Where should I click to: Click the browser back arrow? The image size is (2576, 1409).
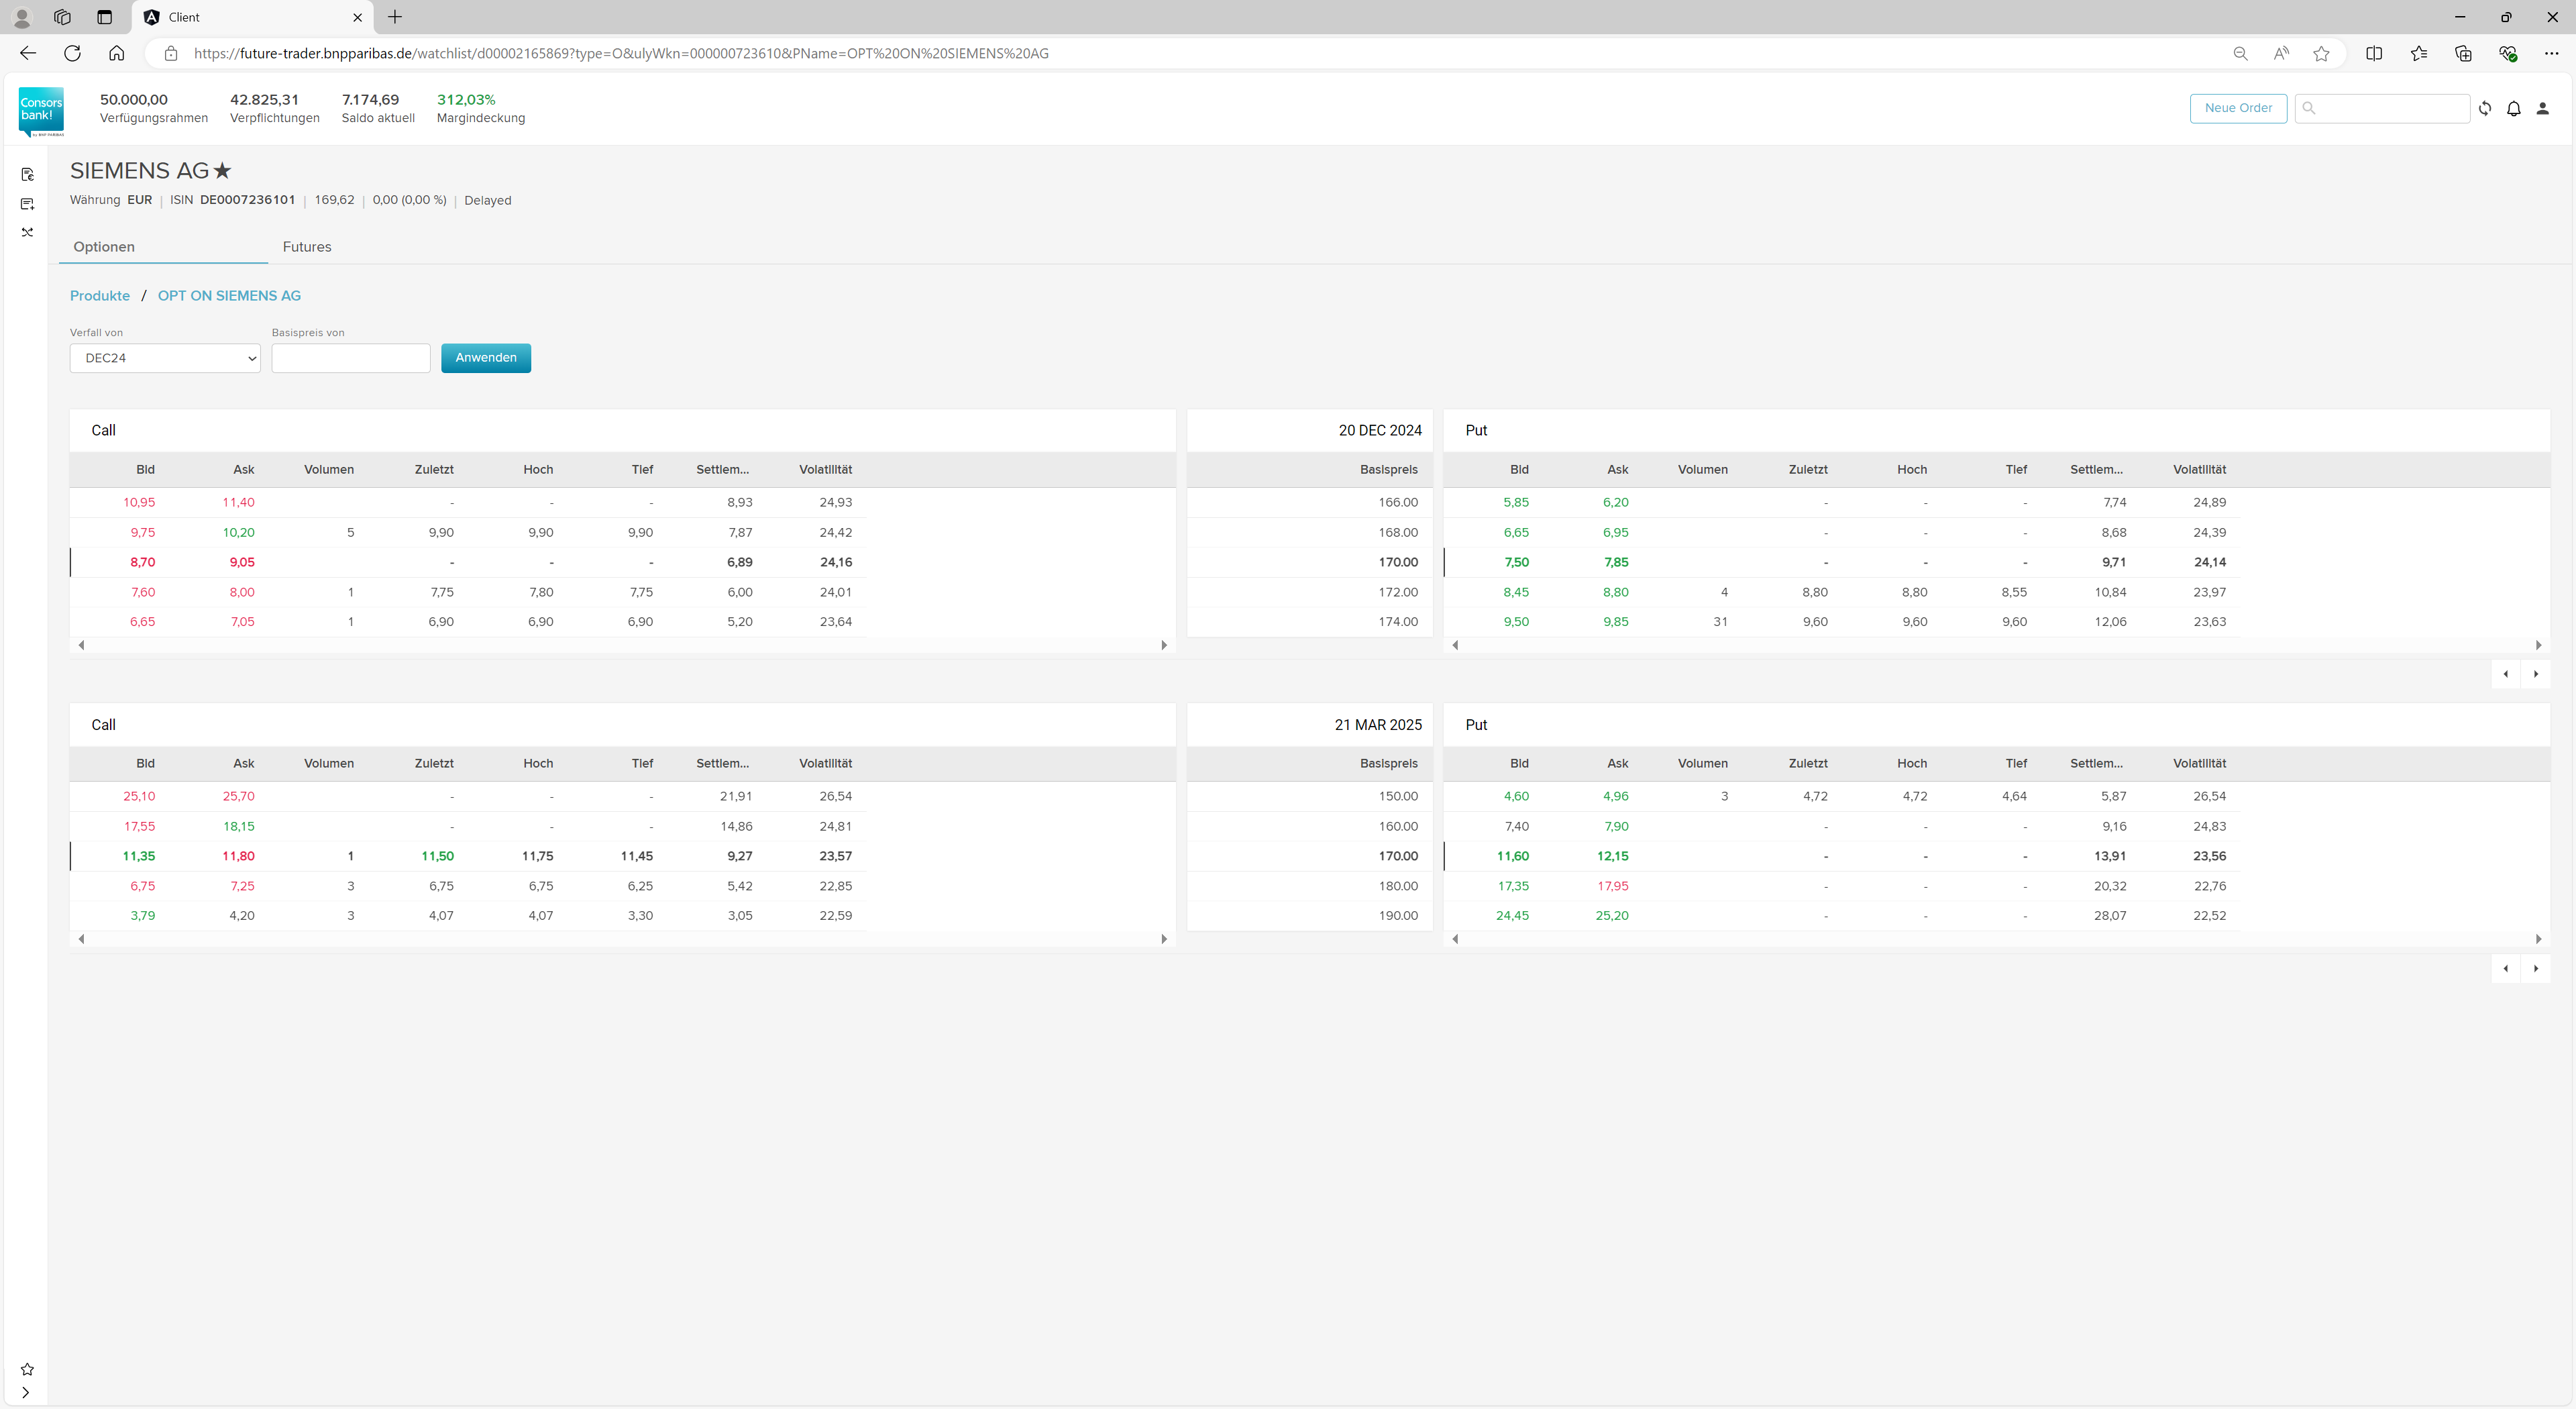tap(28, 53)
